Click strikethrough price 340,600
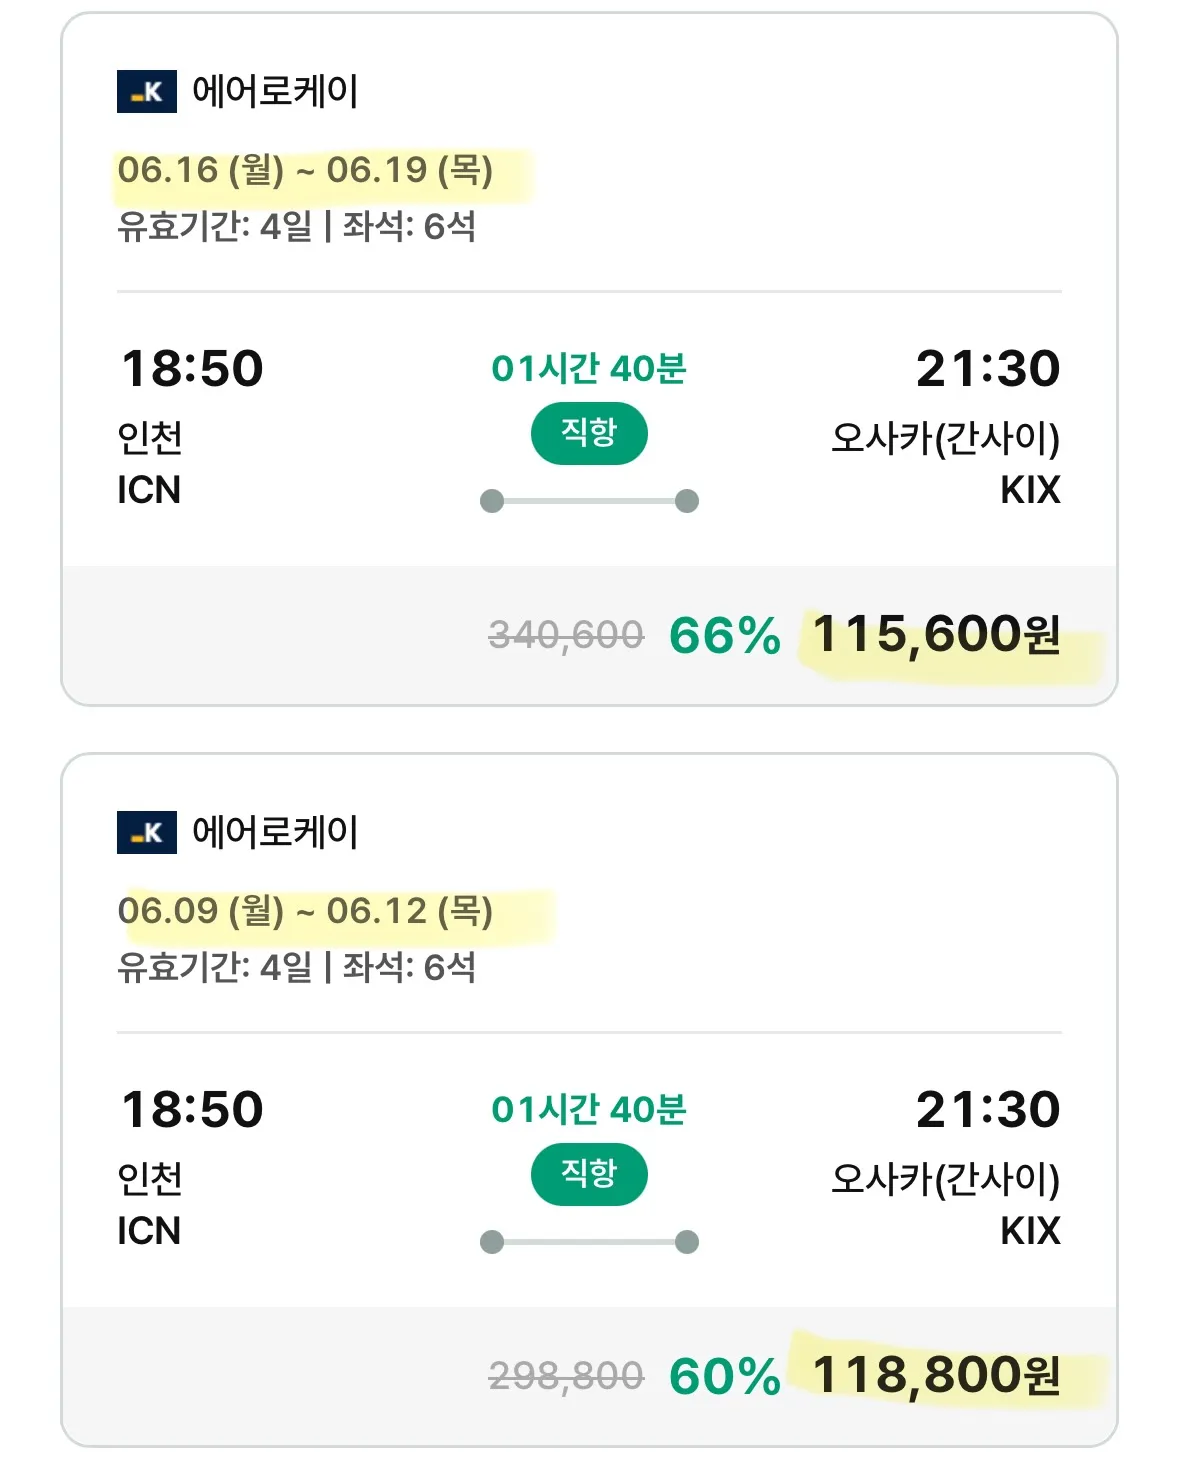 566,636
